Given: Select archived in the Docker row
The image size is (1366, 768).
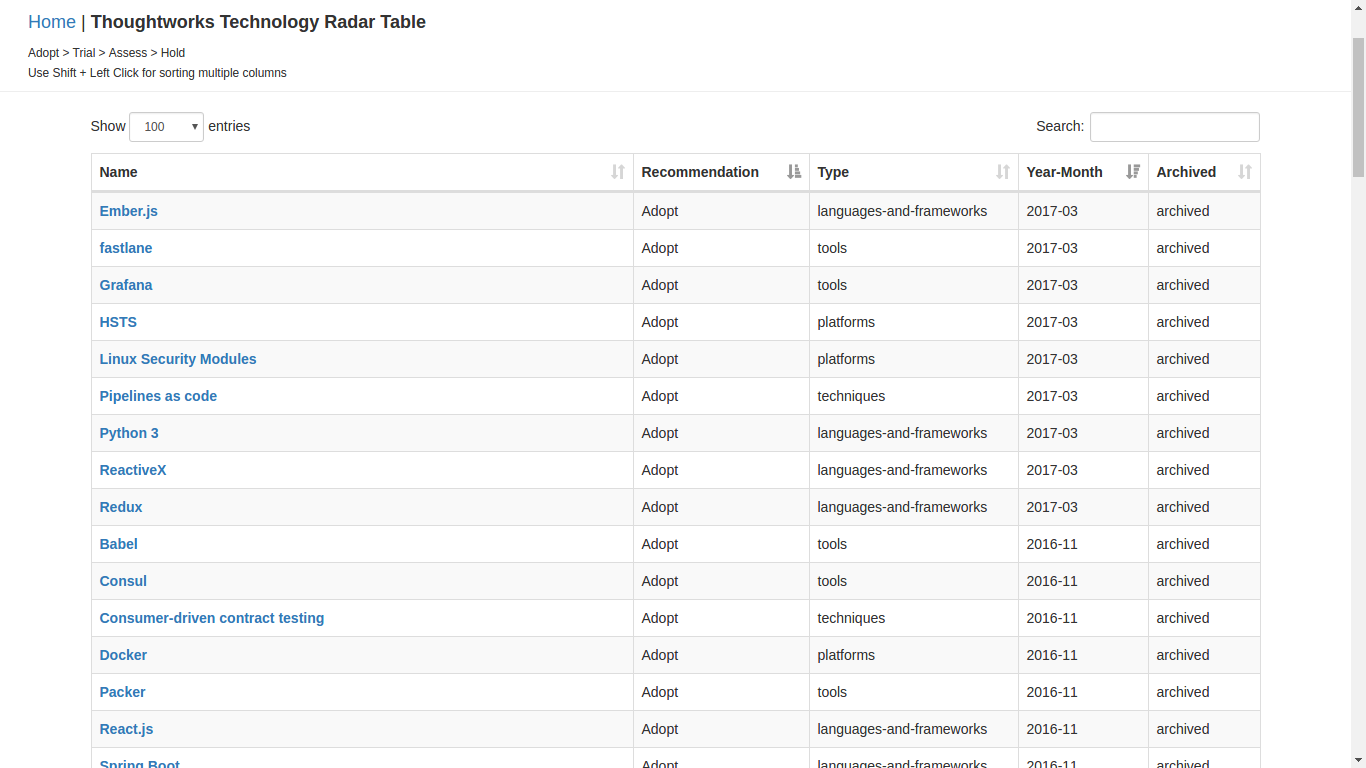Looking at the screenshot, I should pyautogui.click(x=1183, y=655).
